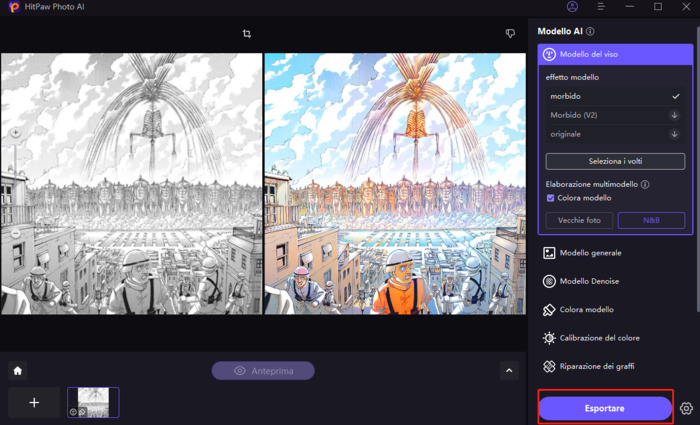Click the HitPaw Photo AI logo icon

(x=14, y=7)
